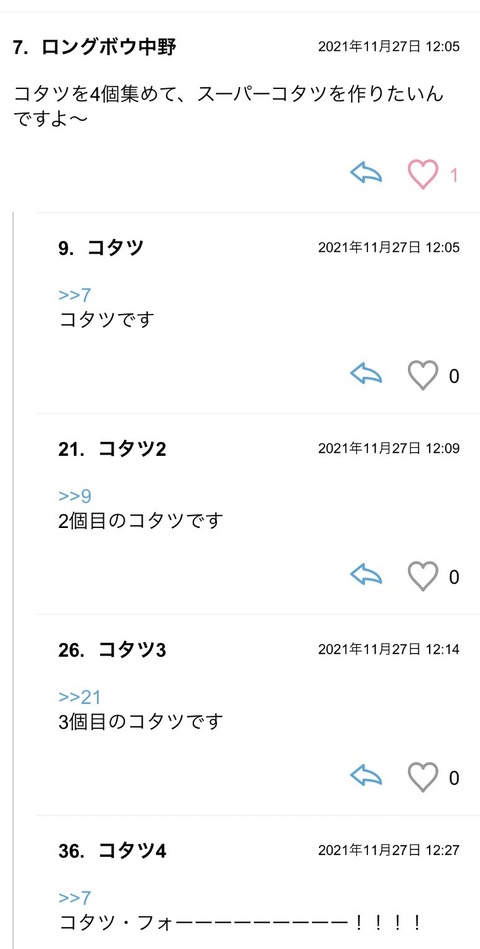Image resolution: width=480 pixels, height=949 pixels.
Task: Follow the >>9 reference link
Action: 75,496
